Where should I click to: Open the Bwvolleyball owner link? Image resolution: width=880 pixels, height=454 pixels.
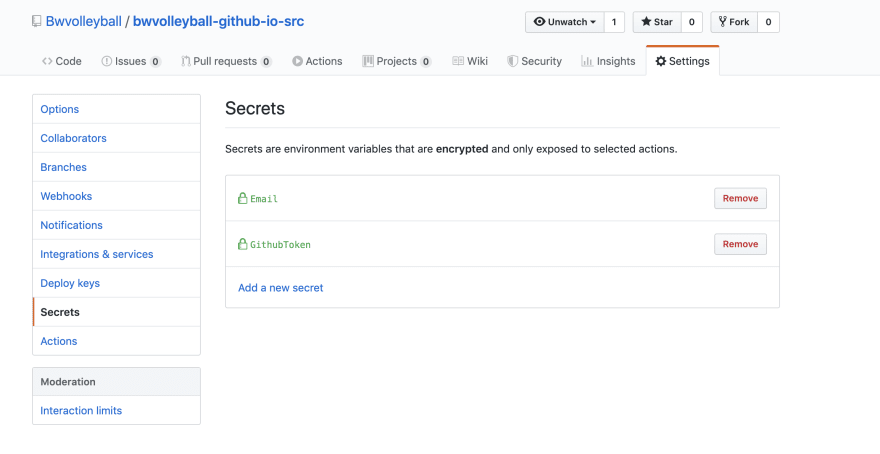[x=84, y=21]
